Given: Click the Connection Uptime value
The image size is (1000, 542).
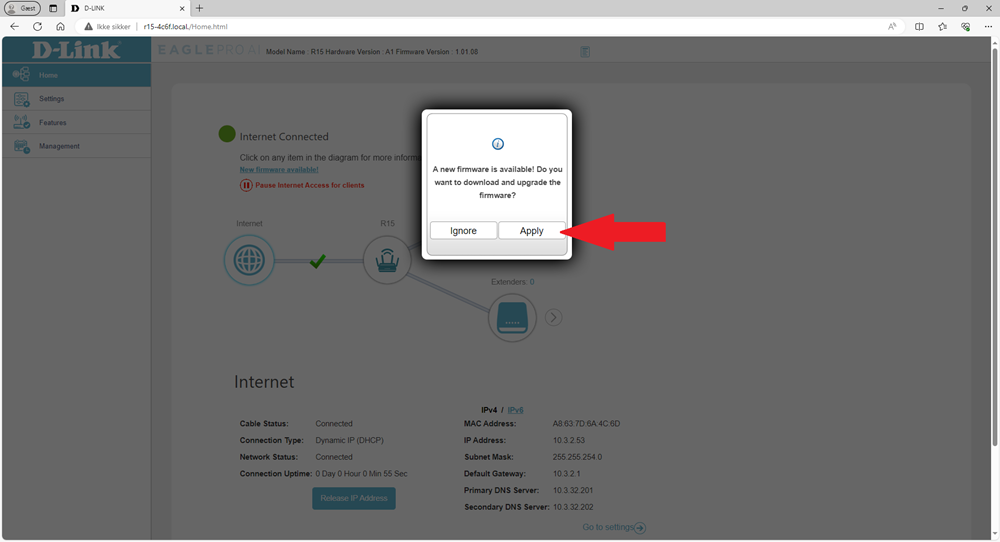Looking at the screenshot, I should point(361,474).
